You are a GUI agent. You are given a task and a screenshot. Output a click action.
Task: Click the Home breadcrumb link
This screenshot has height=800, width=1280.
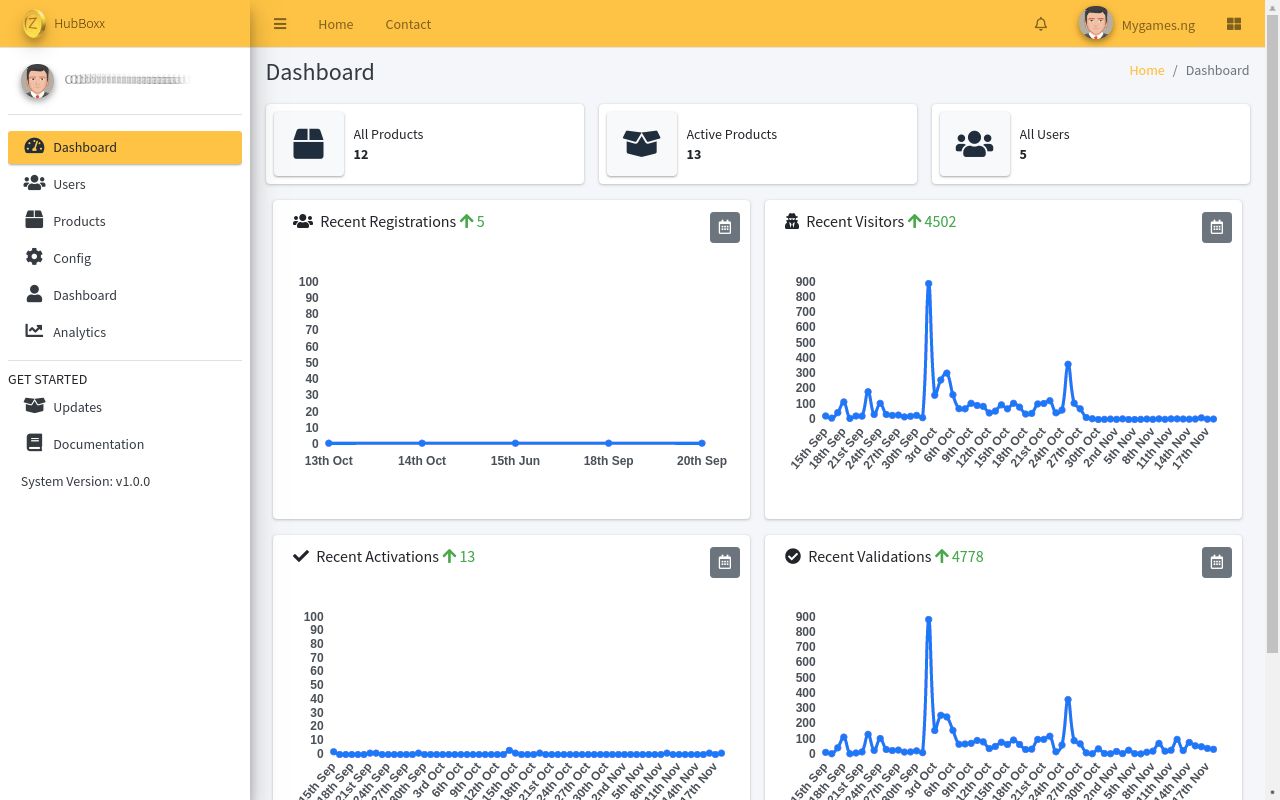[1146, 70]
